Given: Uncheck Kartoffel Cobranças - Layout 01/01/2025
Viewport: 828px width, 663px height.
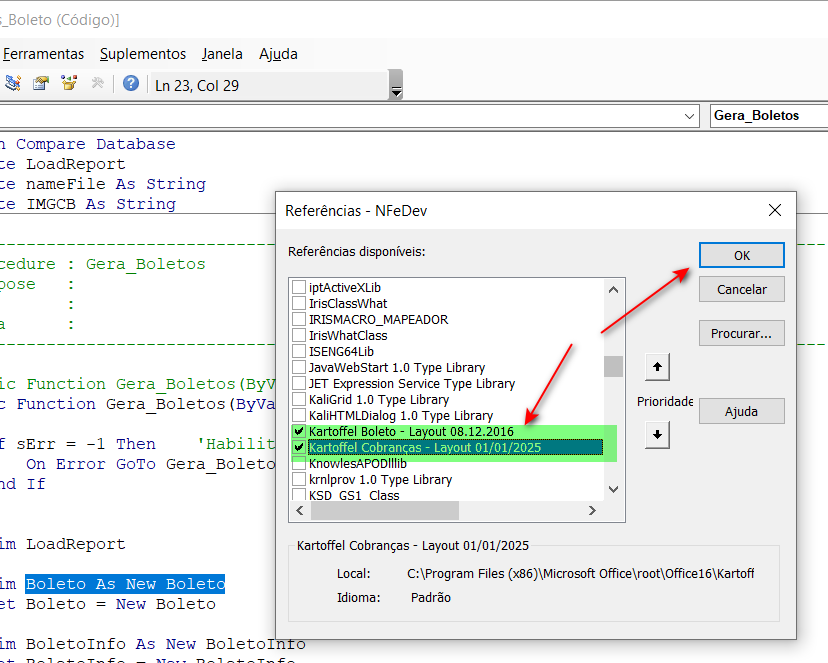Looking at the screenshot, I should coord(299,448).
